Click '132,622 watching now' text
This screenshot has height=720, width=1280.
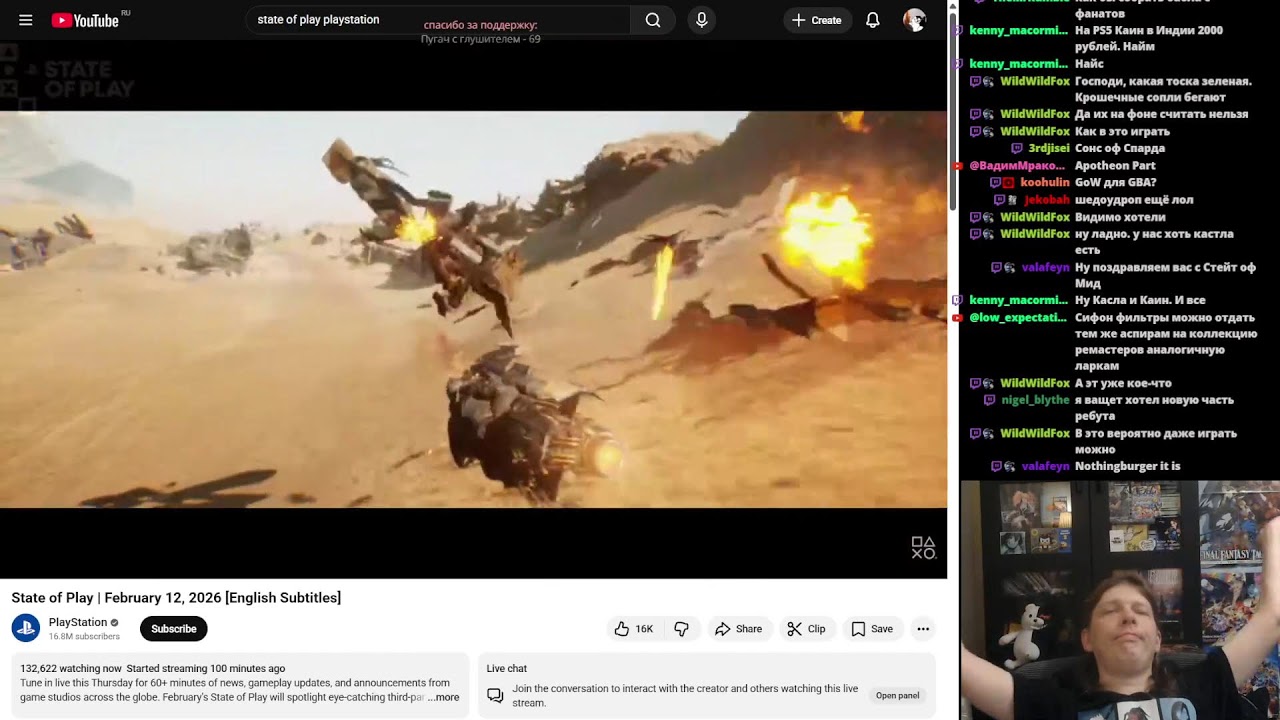tap(71, 668)
